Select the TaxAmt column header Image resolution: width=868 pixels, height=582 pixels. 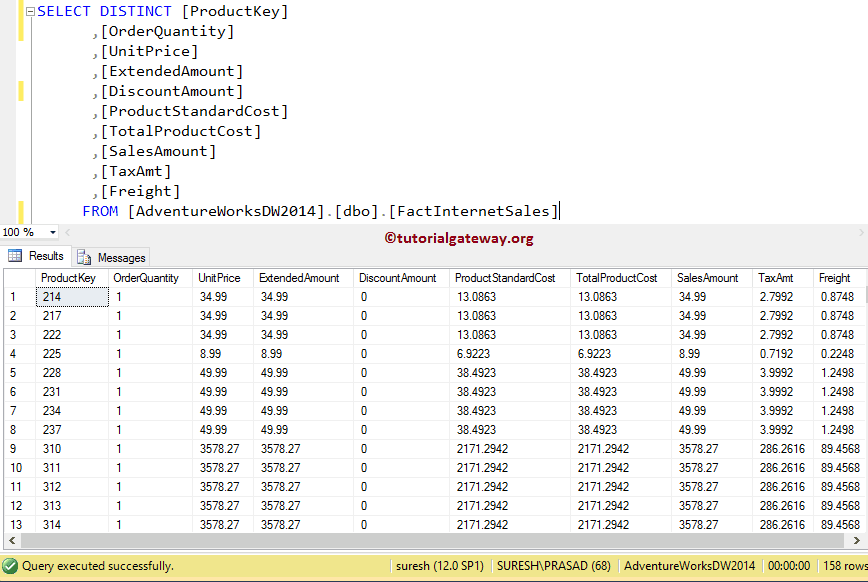pos(775,278)
